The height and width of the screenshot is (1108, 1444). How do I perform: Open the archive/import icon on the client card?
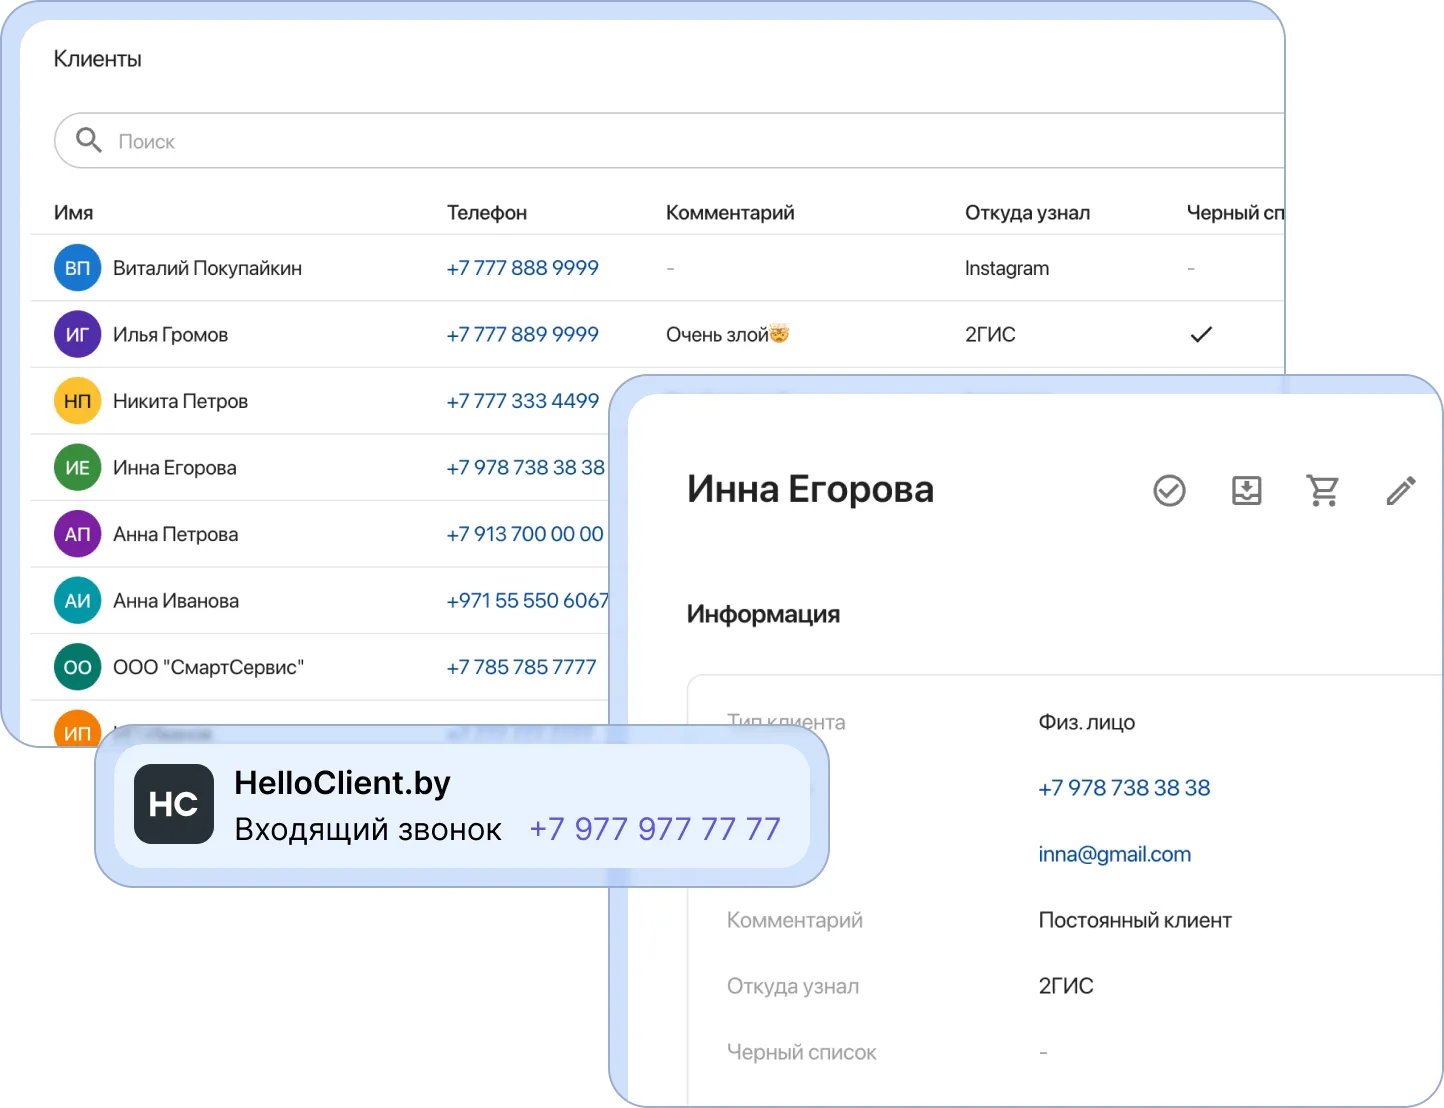[1246, 490]
